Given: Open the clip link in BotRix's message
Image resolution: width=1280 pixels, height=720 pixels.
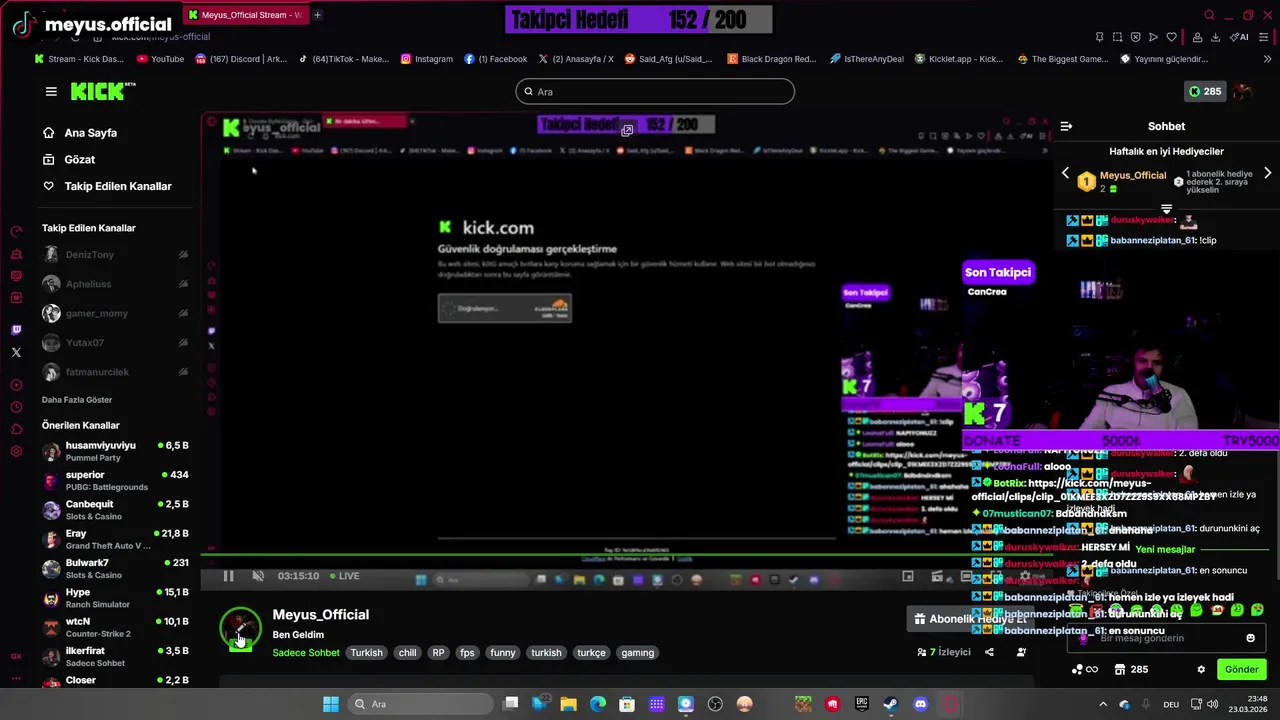Looking at the screenshot, I should click(1095, 490).
